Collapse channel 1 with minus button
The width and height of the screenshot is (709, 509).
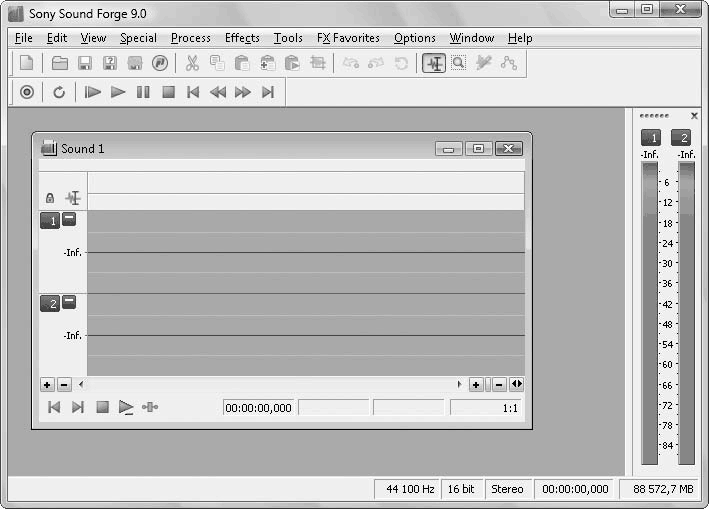(x=69, y=219)
